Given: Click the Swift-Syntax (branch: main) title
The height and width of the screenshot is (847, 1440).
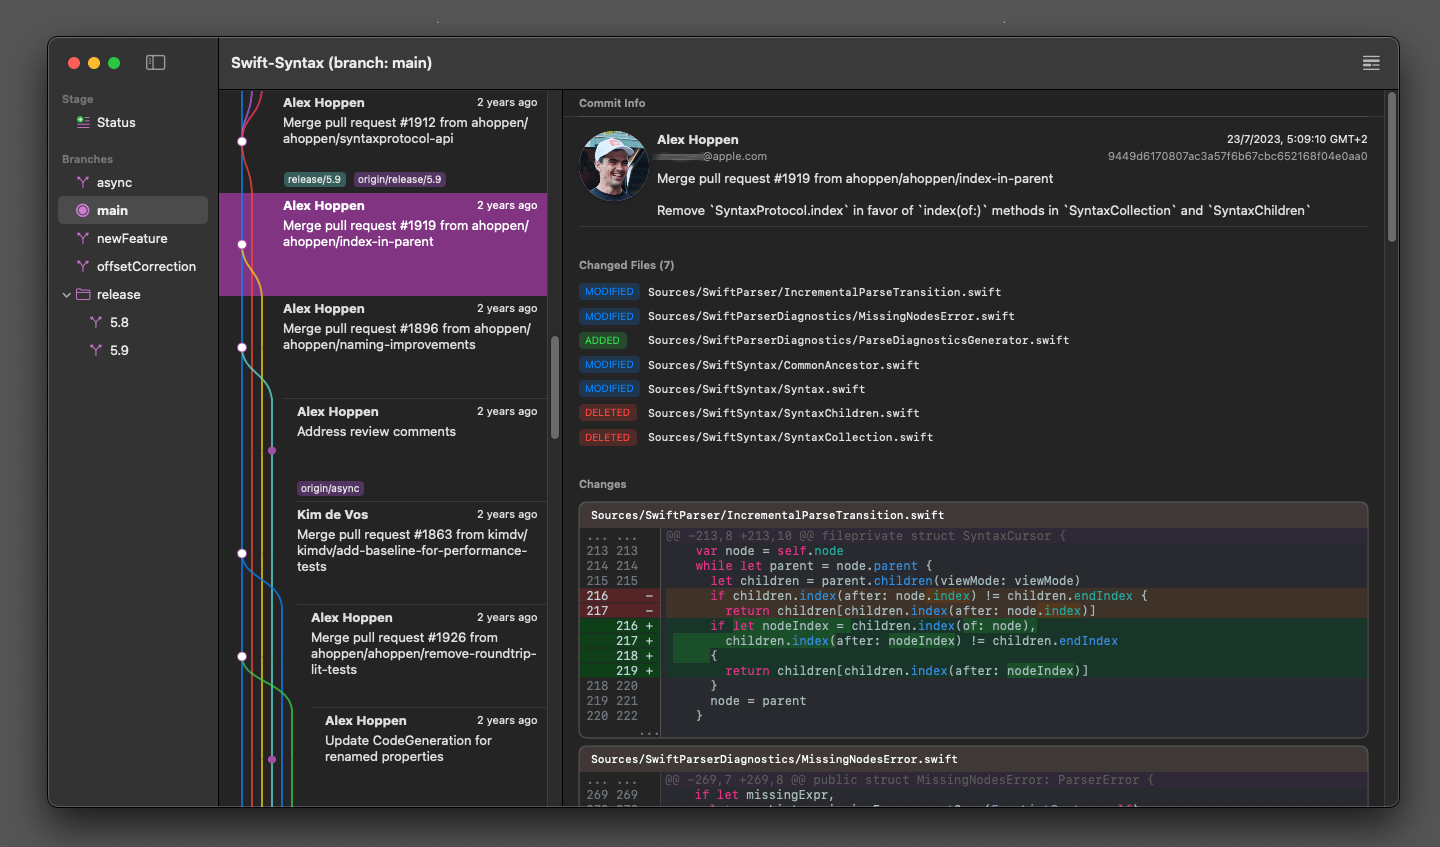Looking at the screenshot, I should click(331, 62).
